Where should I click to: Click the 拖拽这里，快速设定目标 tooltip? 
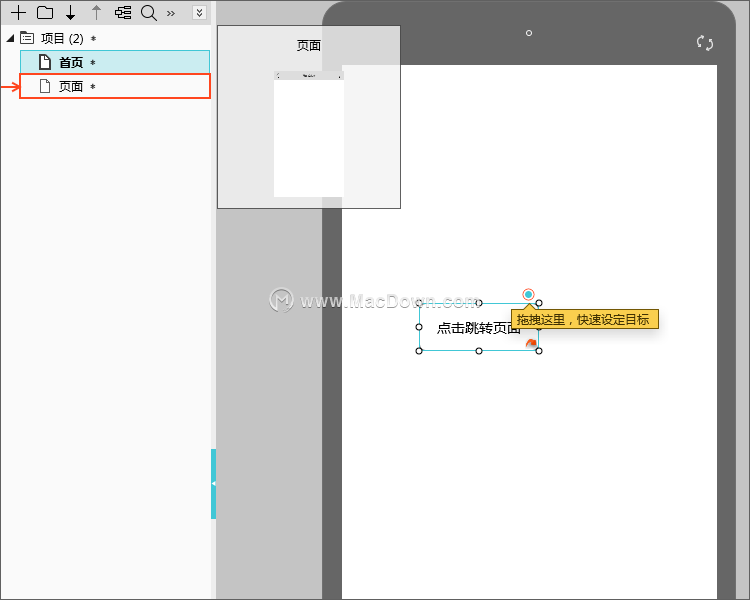coord(585,319)
